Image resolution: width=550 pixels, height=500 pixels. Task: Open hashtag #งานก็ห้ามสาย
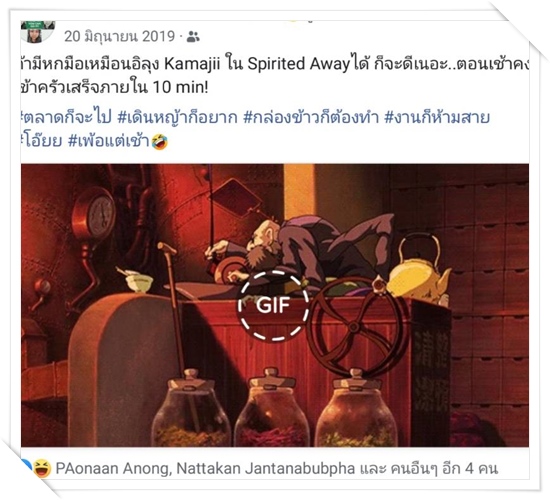tap(437, 118)
